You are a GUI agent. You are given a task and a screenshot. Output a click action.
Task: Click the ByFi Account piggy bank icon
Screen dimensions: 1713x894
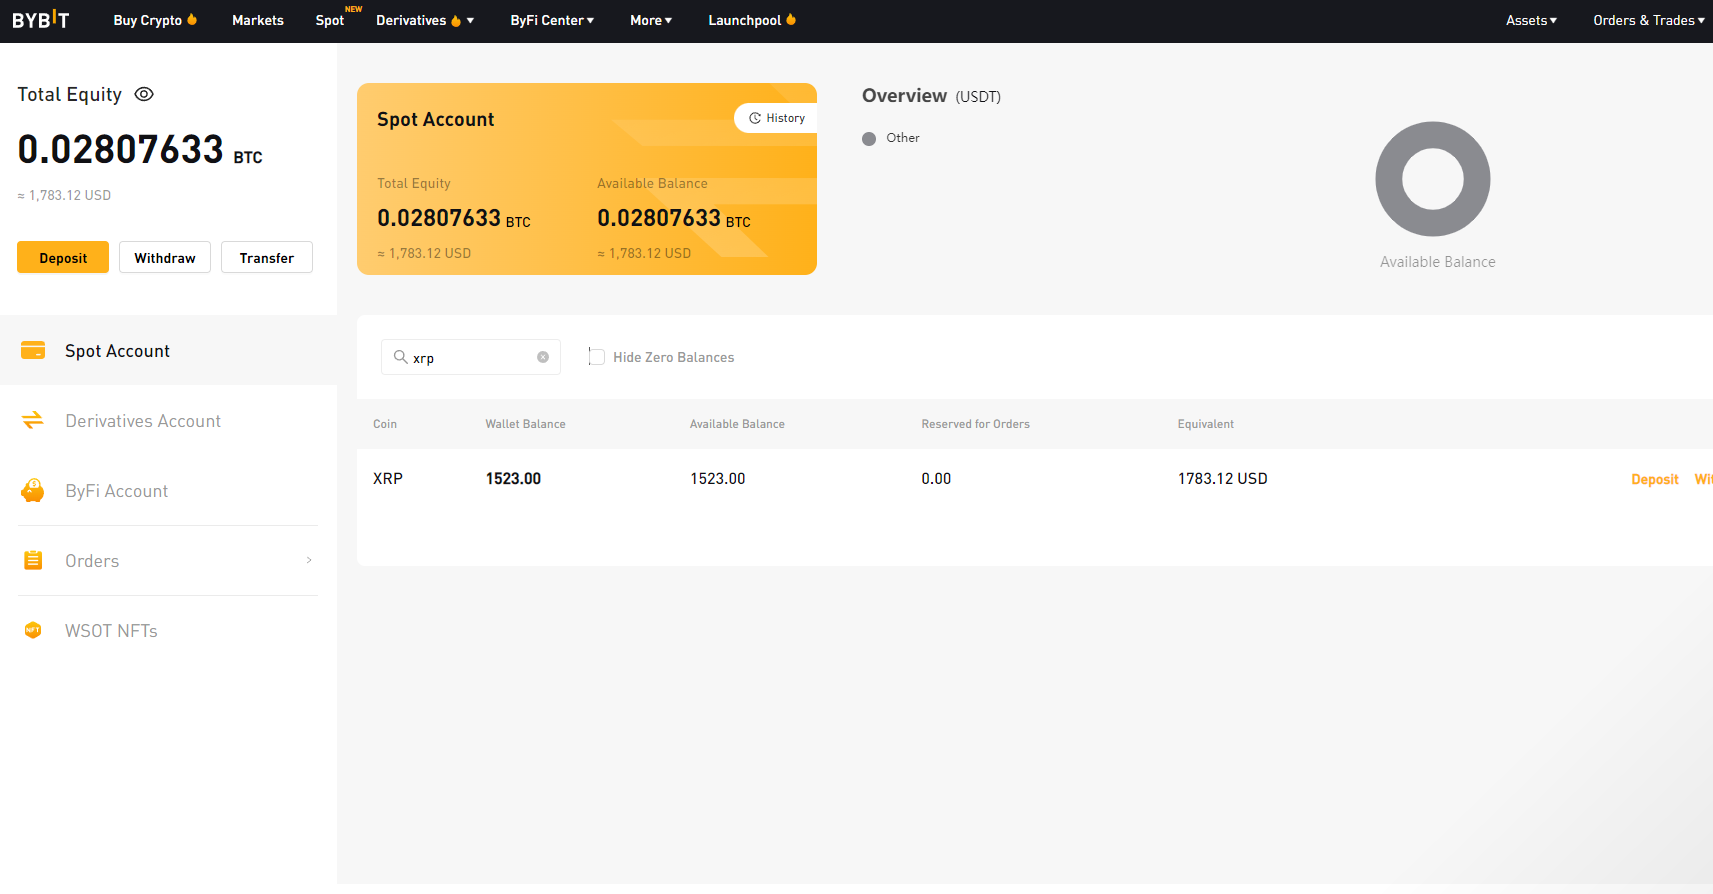tap(33, 490)
